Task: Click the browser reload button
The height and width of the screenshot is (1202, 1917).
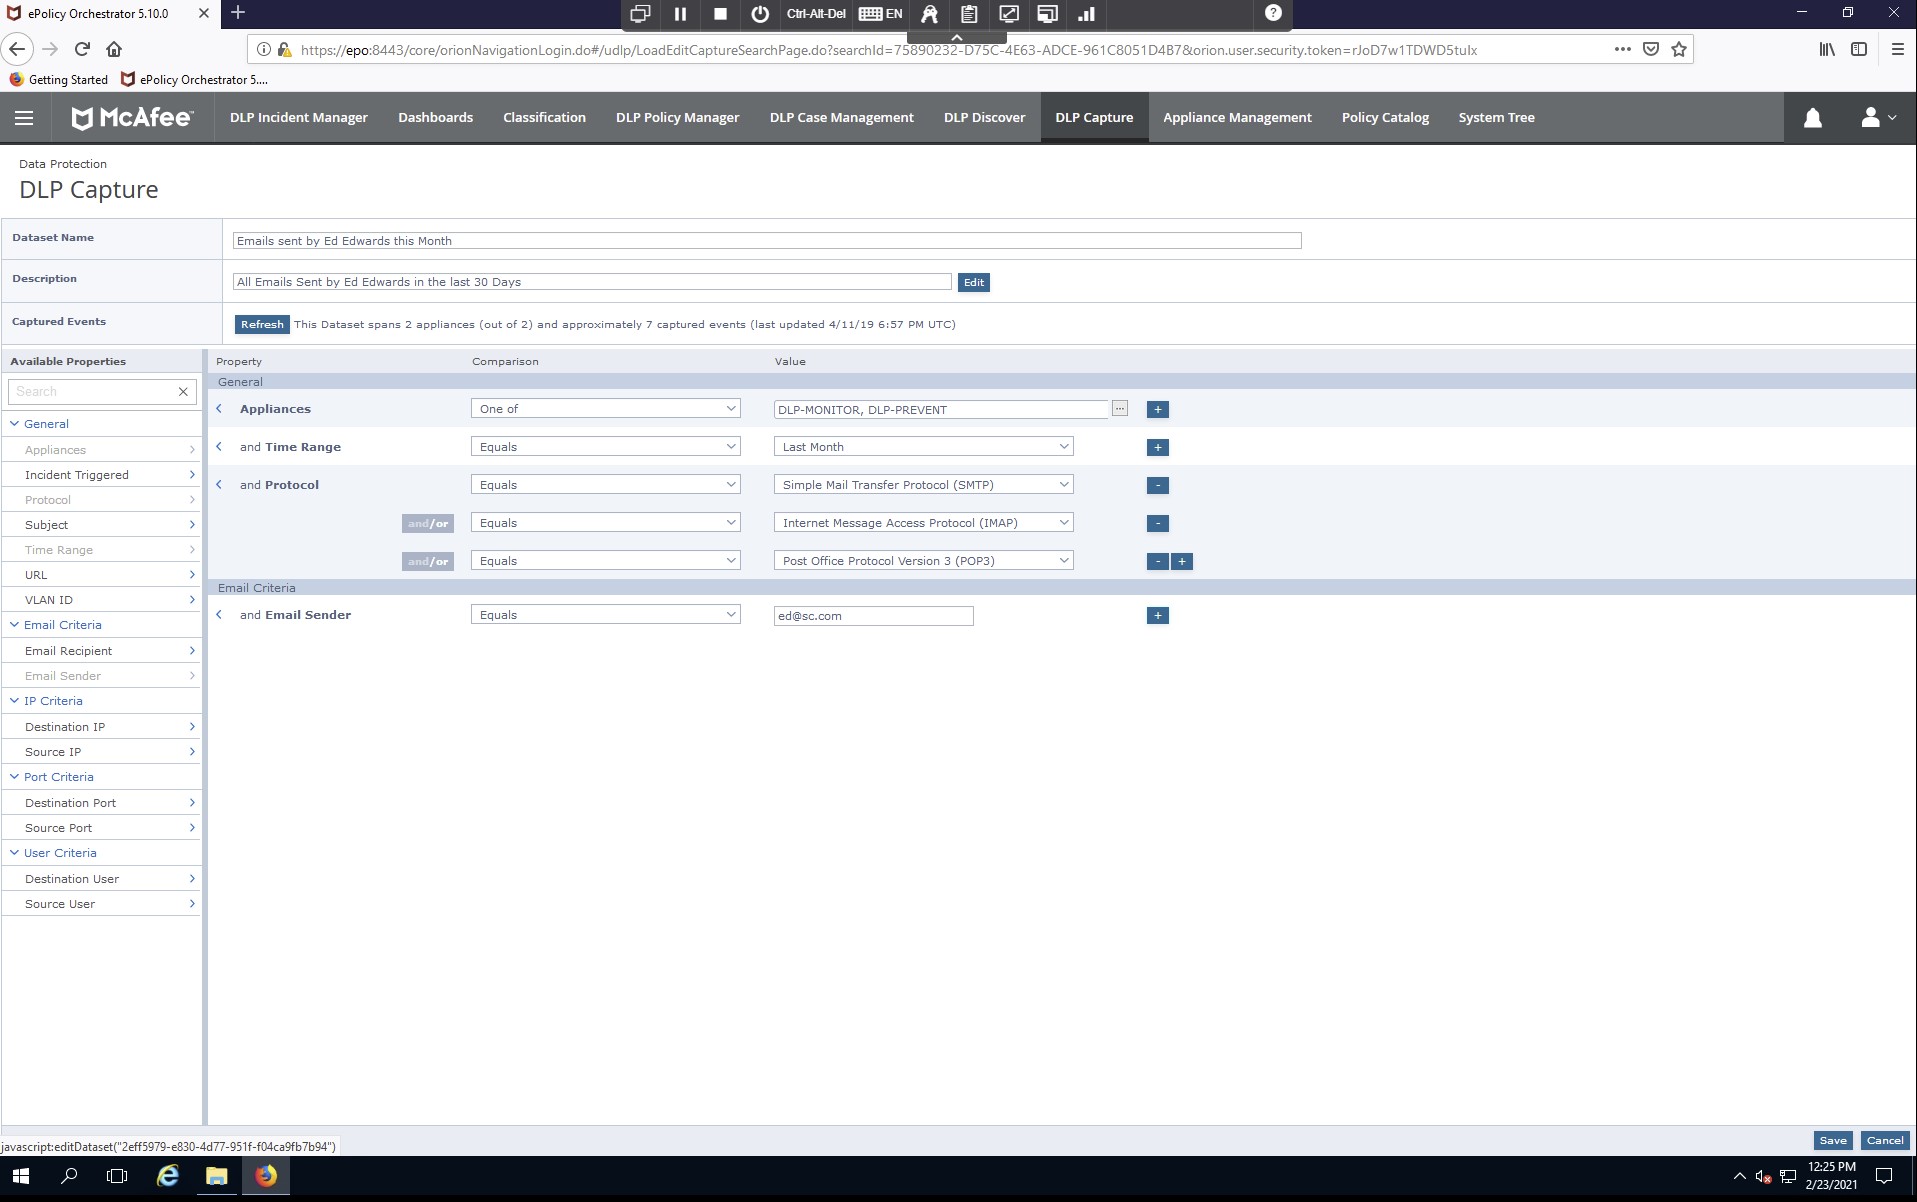Action: tap(82, 49)
